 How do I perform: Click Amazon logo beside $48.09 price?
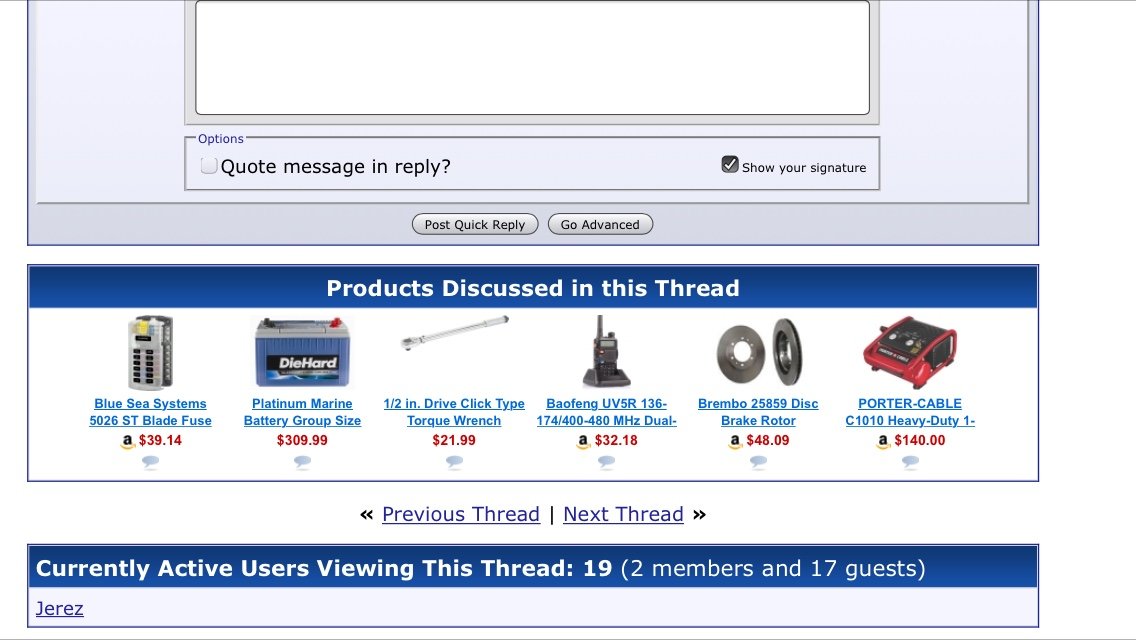(735, 441)
